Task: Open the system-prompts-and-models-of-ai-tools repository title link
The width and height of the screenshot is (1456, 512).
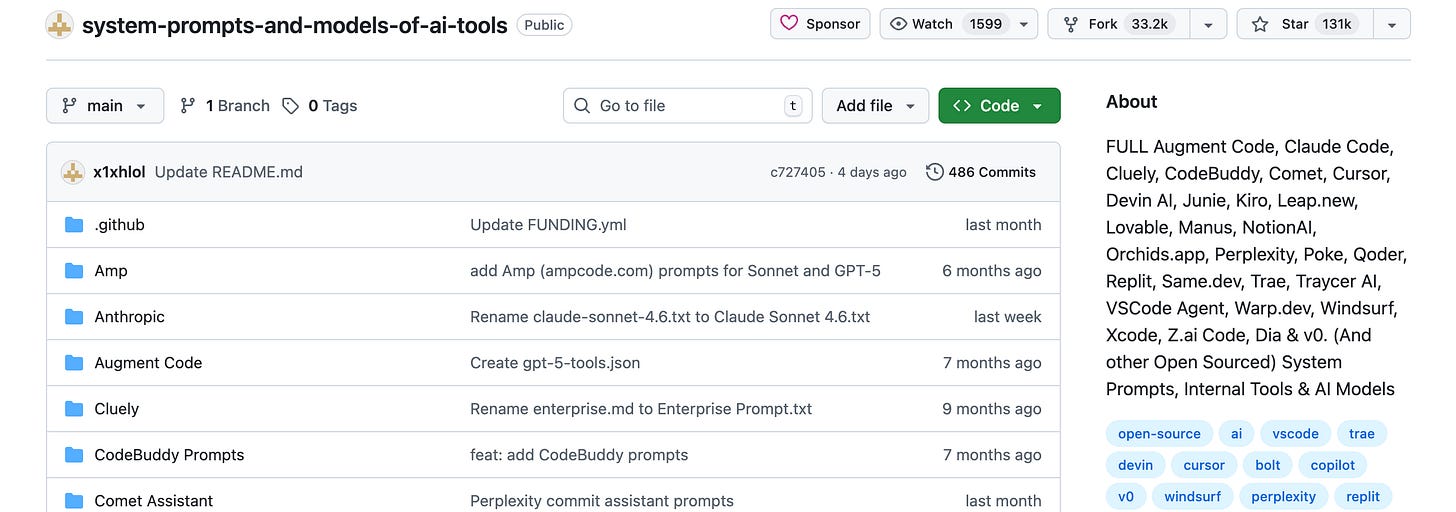Action: 295,25
